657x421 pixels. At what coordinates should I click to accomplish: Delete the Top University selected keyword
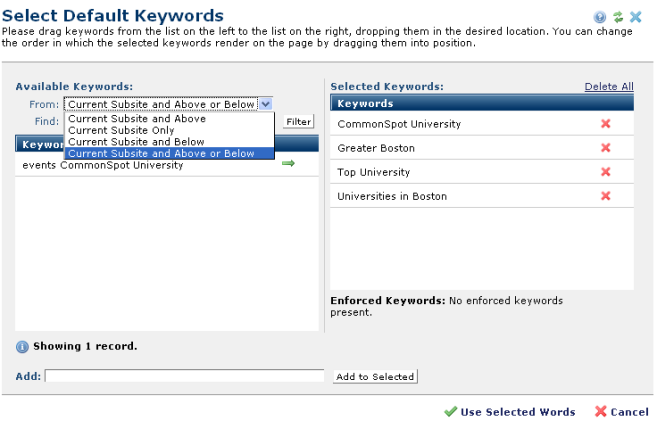tap(604, 172)
